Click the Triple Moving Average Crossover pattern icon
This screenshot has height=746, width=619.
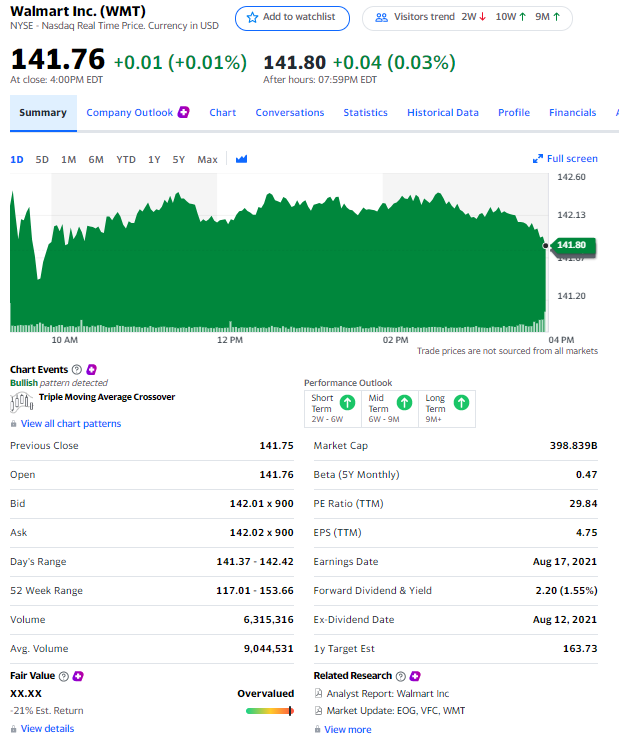pos(22,402)
